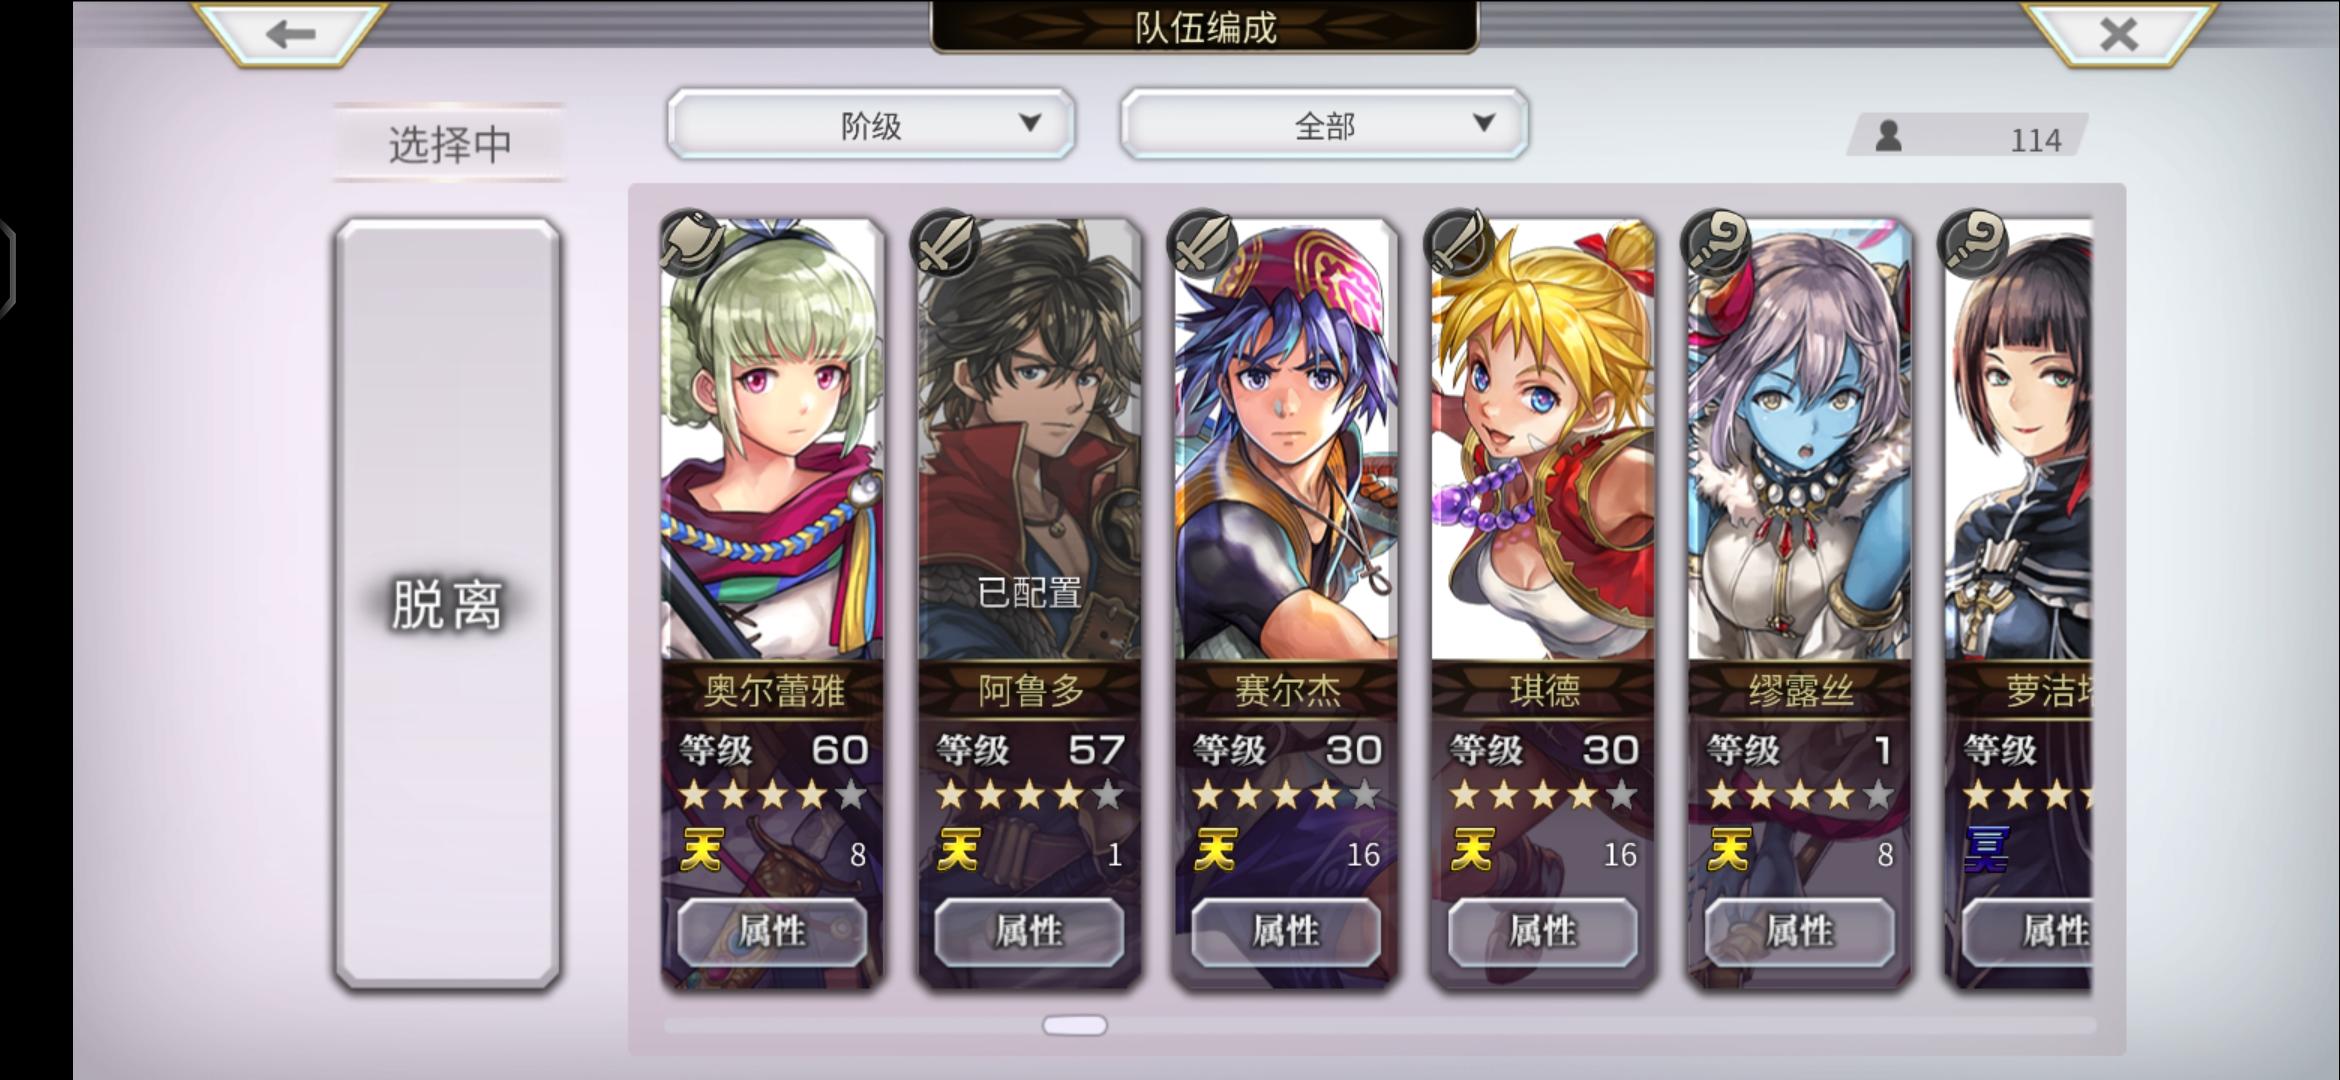Tap the sword icon on 赛尔杰's card
Image resolution: width=2340 pixels, height=1080 pixels.
tap(1203, 243)
